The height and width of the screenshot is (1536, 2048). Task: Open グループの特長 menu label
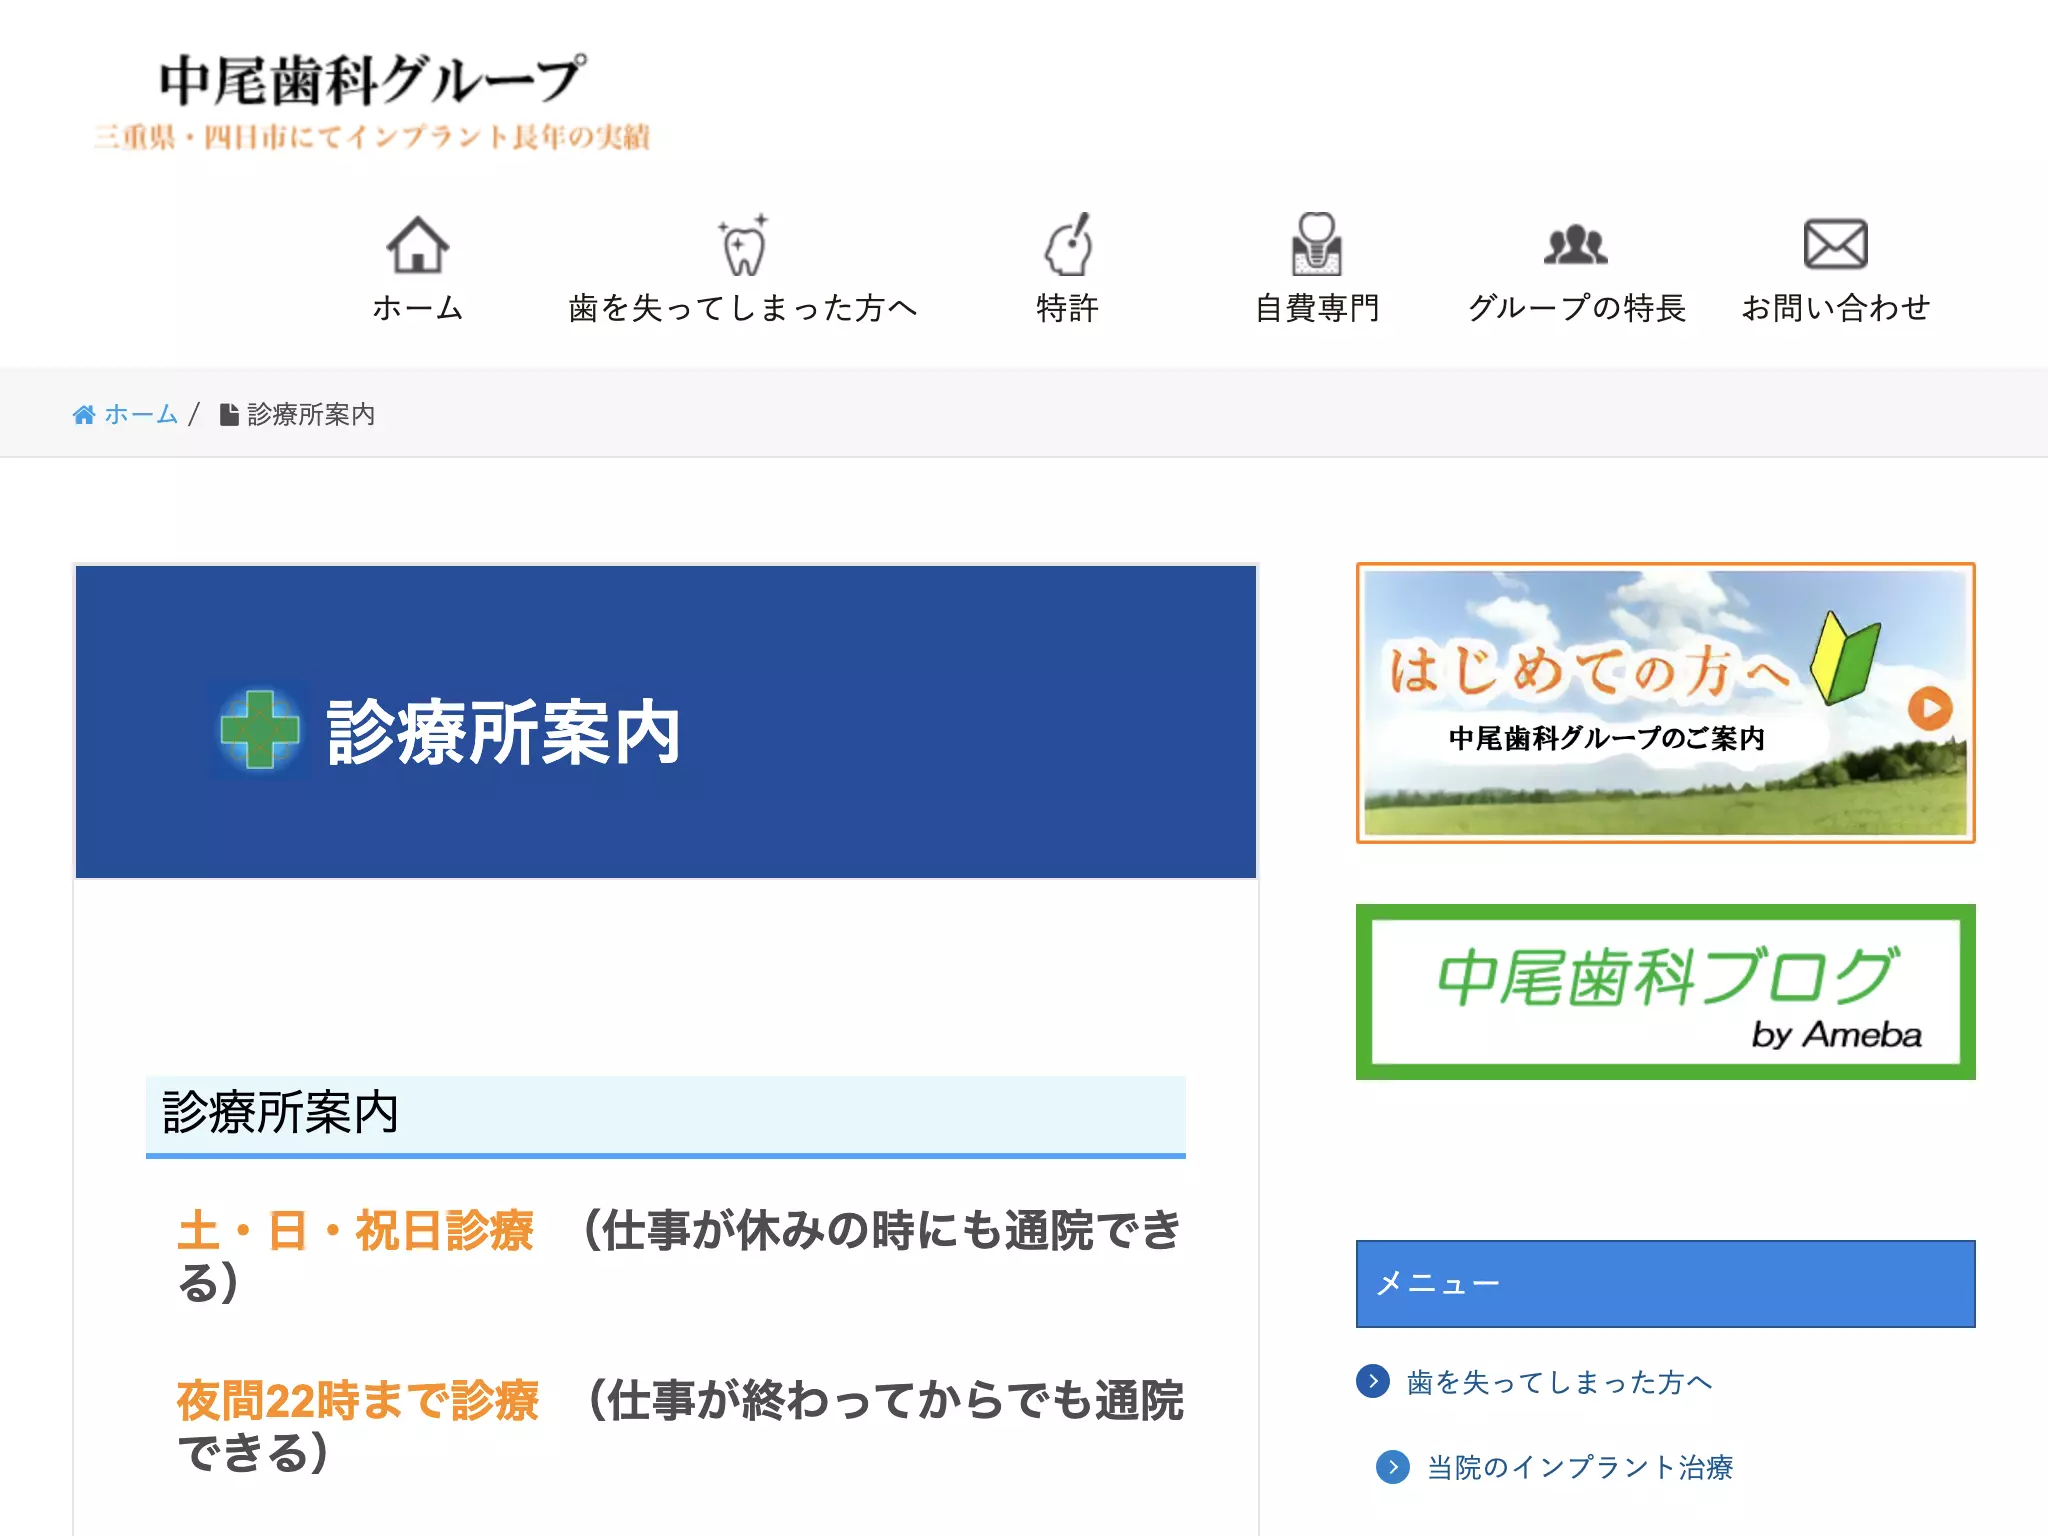[1576, 308]
